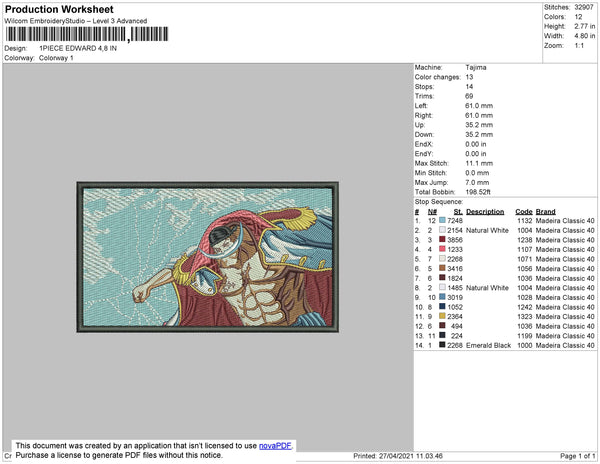The width and height of the screenshot is (600, 464).
Task: Click thread code '1000'
Action: pyautogui.click(x=525, y=345)
